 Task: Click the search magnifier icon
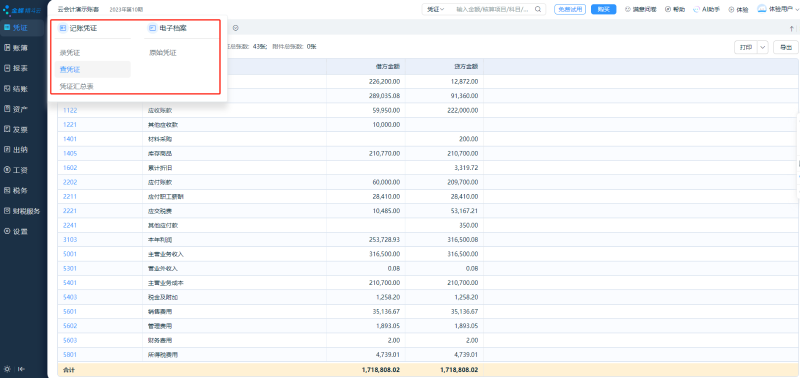click(538, 9)
